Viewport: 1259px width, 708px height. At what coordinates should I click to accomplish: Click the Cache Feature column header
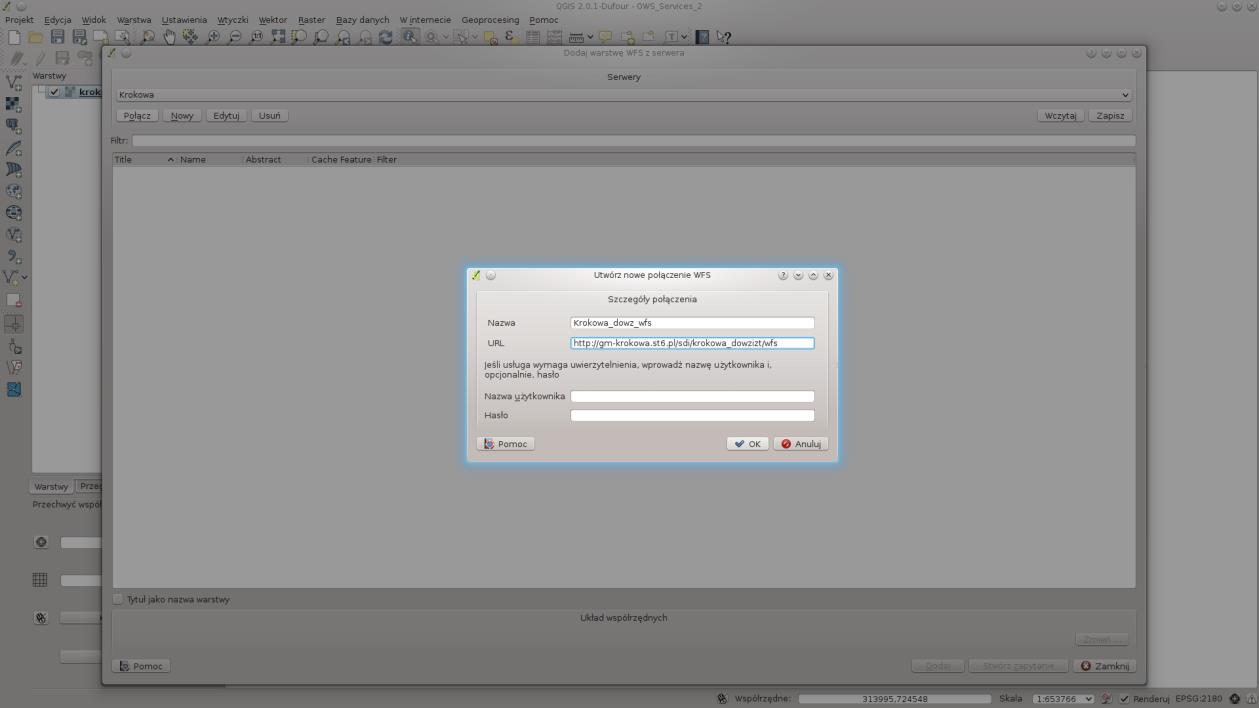(x=341, y=160)
